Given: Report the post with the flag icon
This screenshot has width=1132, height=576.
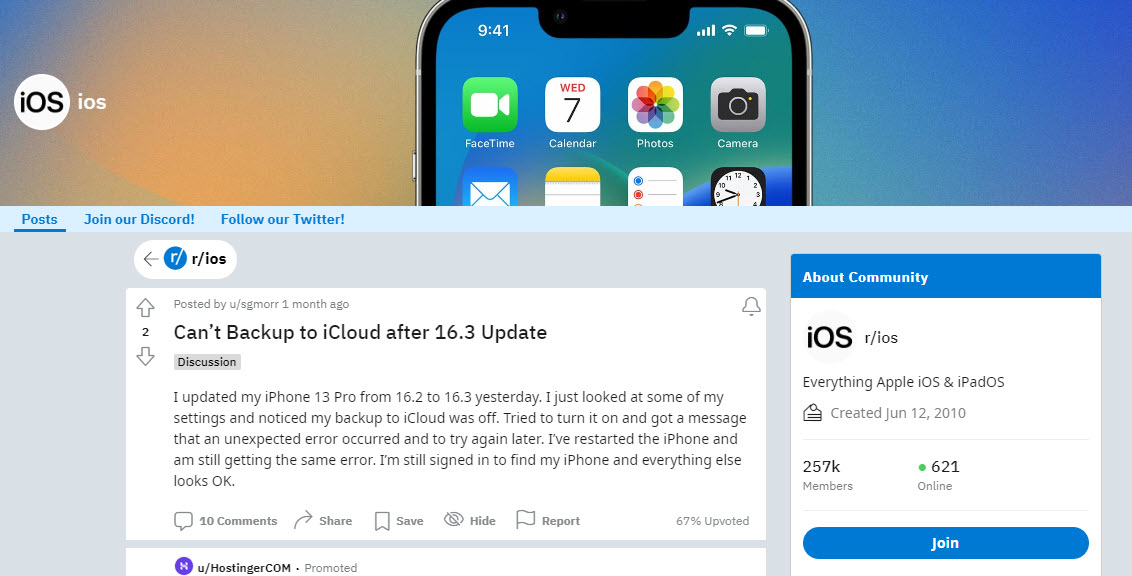Looking at the screenshot, I should click(x=548, y=520).
